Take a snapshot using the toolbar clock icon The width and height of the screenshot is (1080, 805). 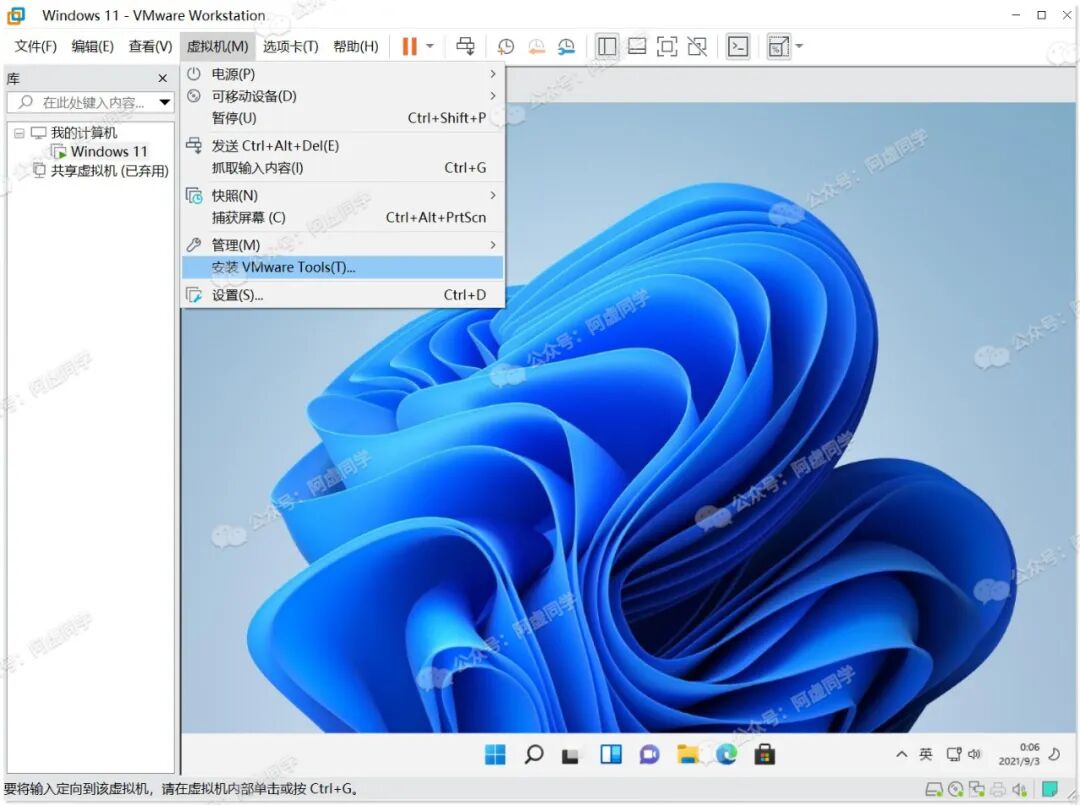tap(506, 46)
